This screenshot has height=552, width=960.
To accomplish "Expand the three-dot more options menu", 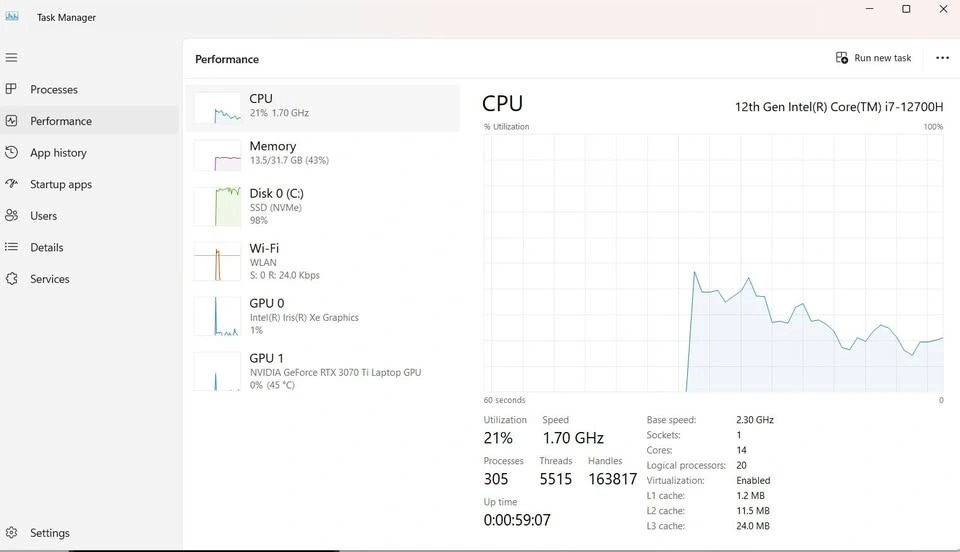I will (942, 58).
